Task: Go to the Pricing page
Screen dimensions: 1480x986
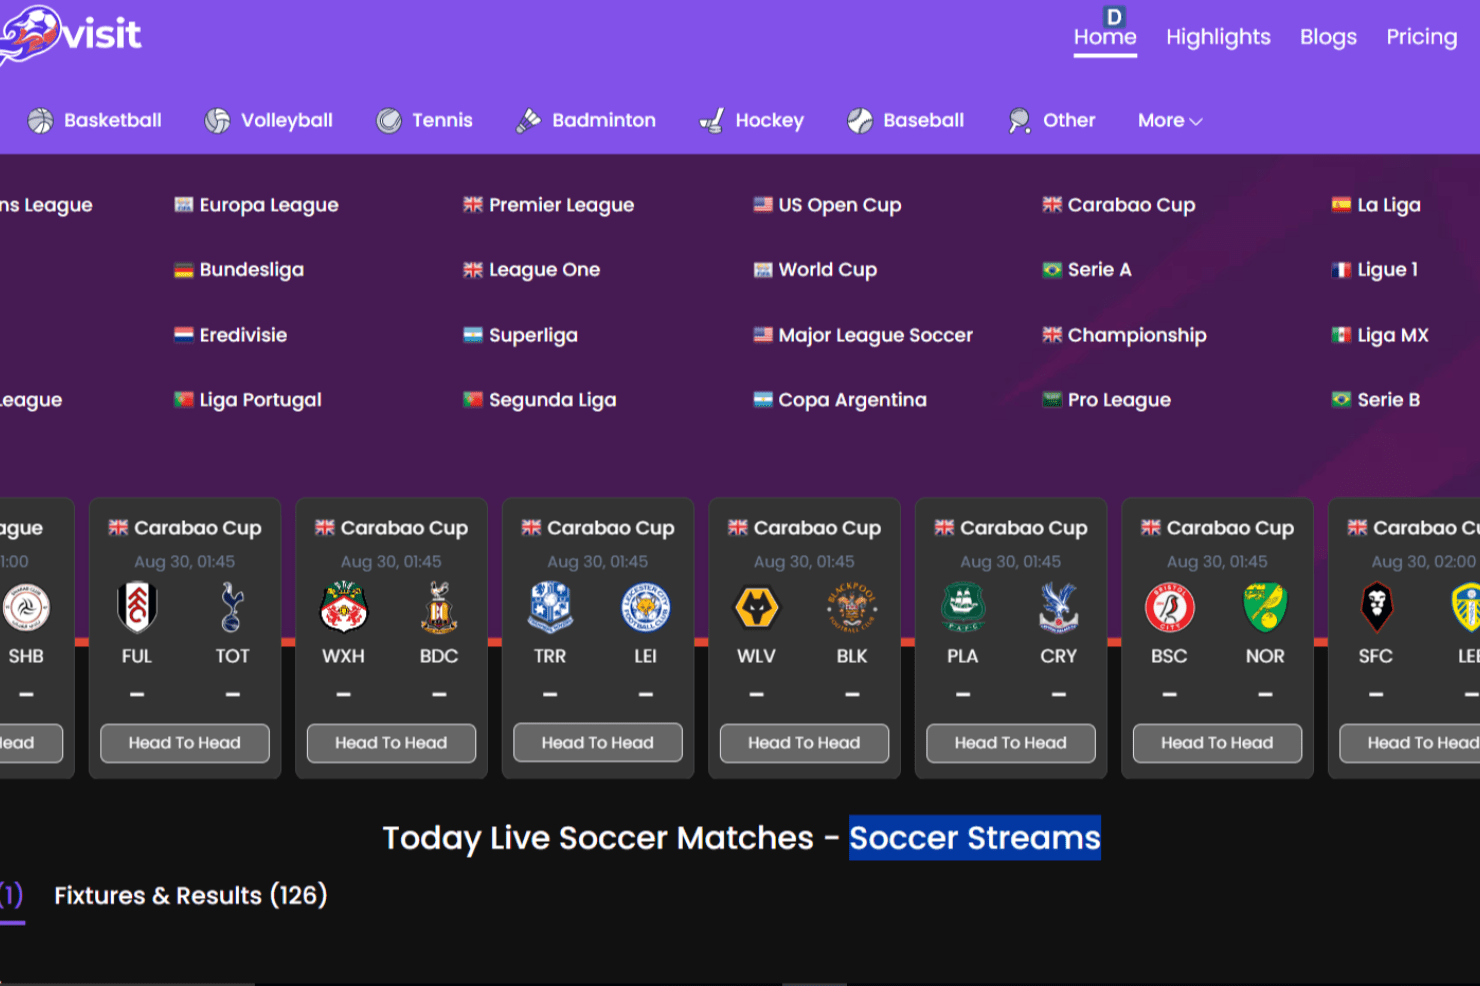Action: point(1421,37)
